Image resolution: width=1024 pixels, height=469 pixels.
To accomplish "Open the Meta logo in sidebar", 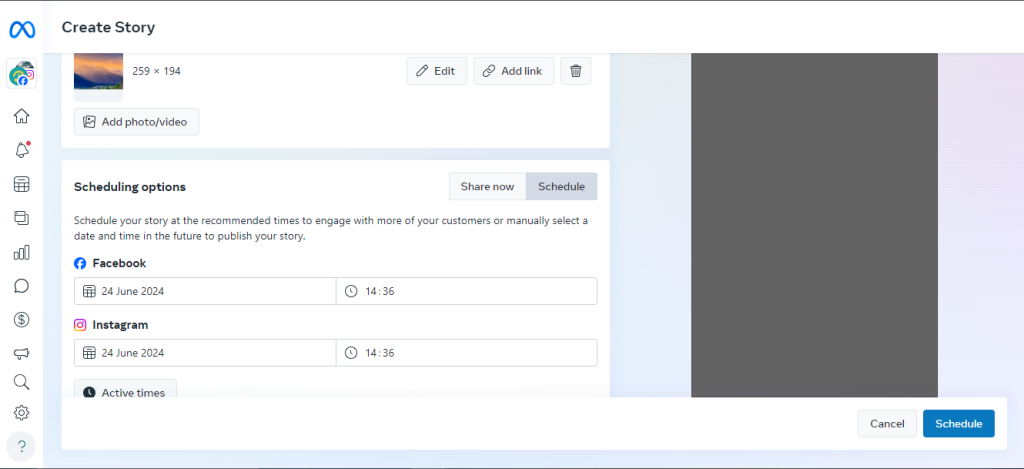I will (22, 29).
